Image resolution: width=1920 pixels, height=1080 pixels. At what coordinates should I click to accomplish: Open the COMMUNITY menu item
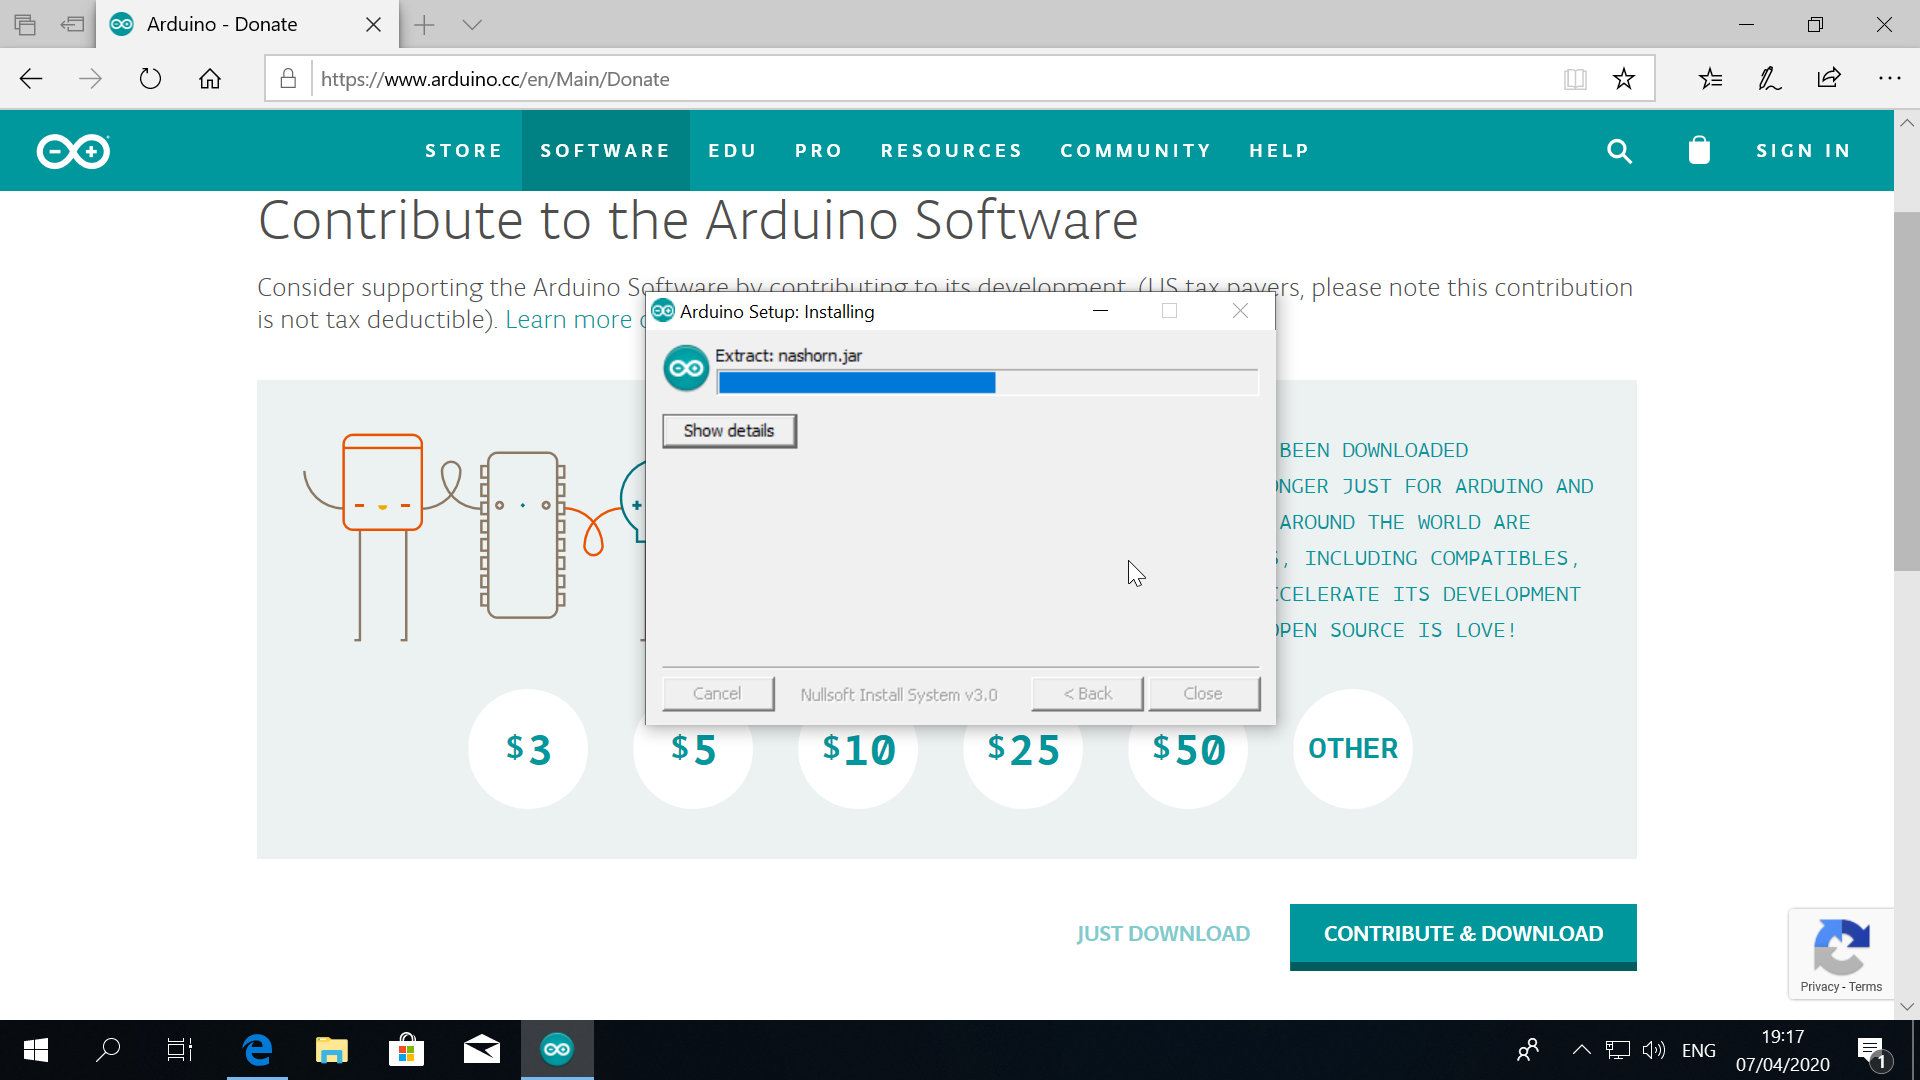[1136, 151]
